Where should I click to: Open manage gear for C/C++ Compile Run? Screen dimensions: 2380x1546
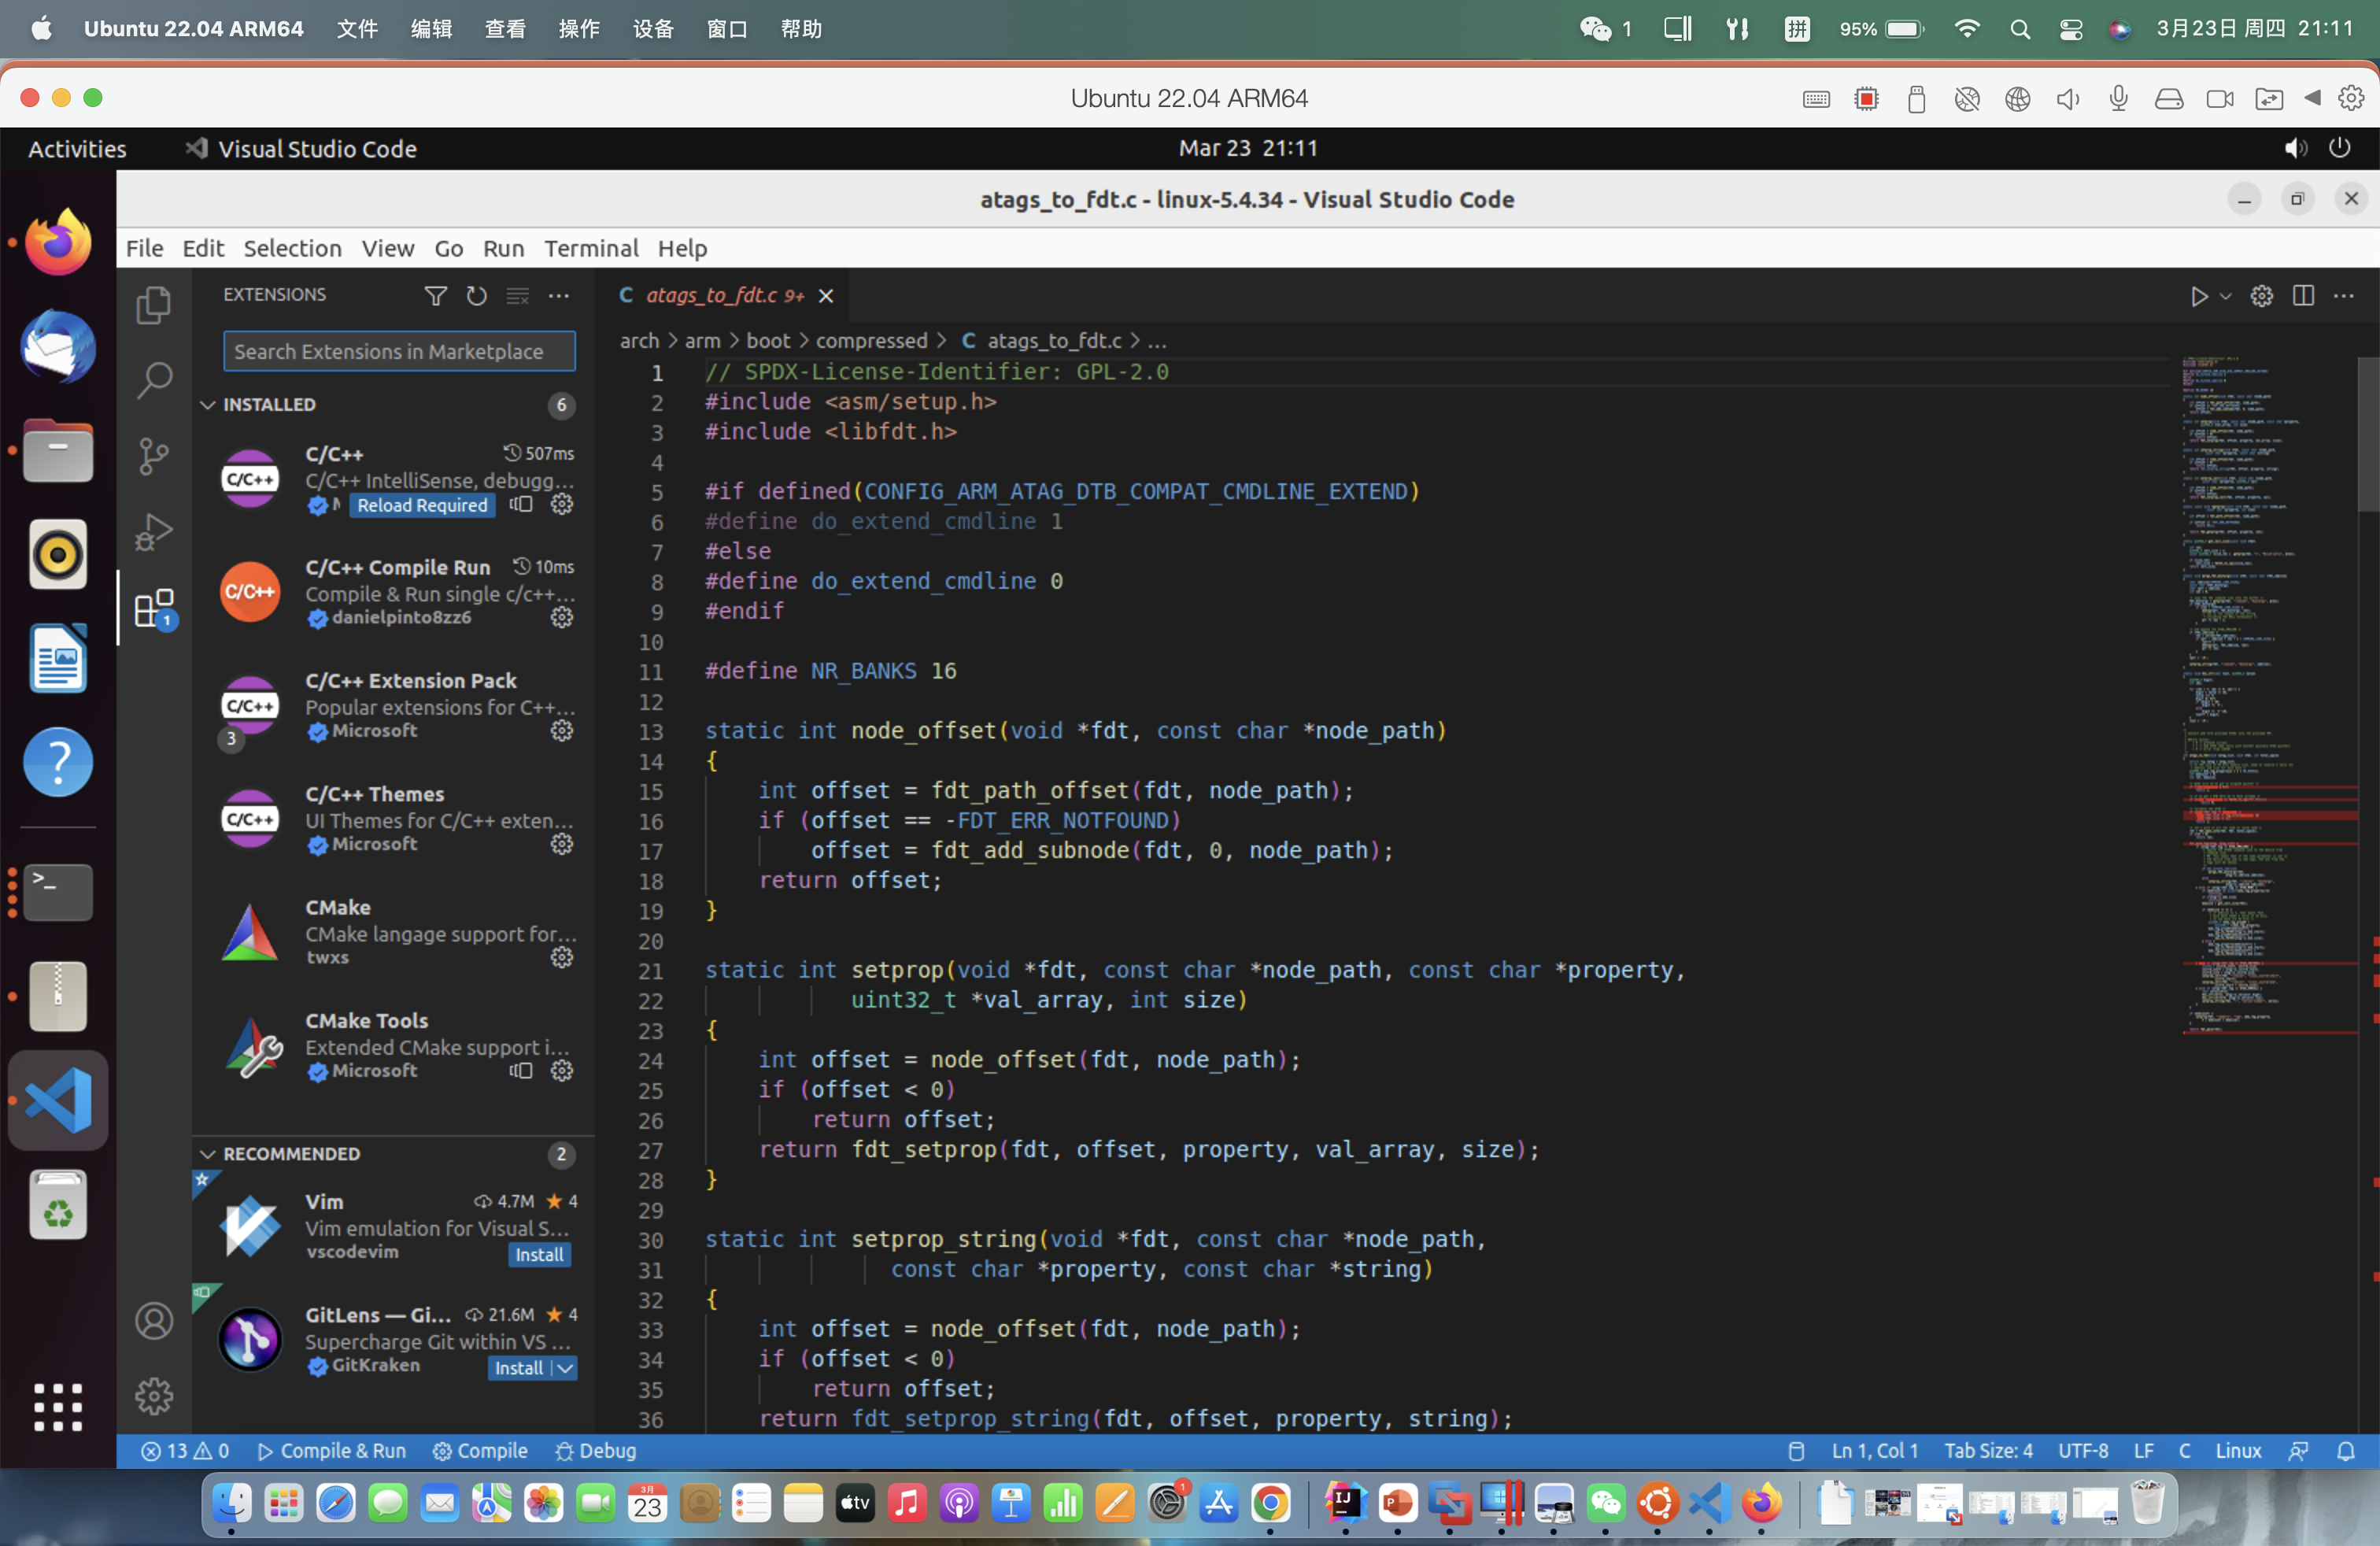[x=562, y=617]
